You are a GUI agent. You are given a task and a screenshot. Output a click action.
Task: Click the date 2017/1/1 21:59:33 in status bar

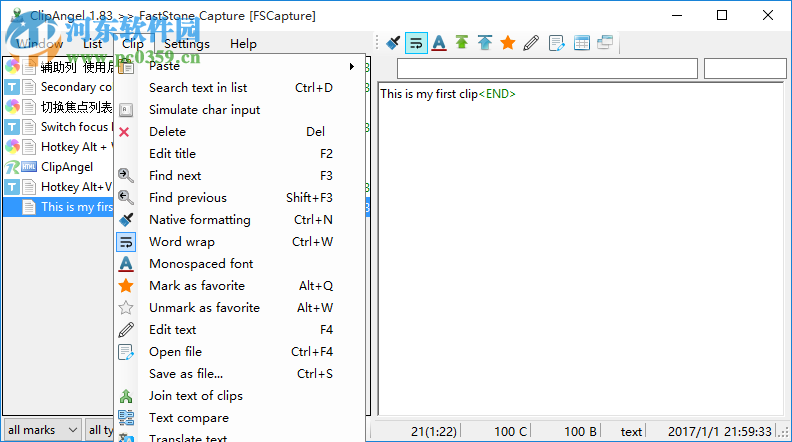(720, 431)
